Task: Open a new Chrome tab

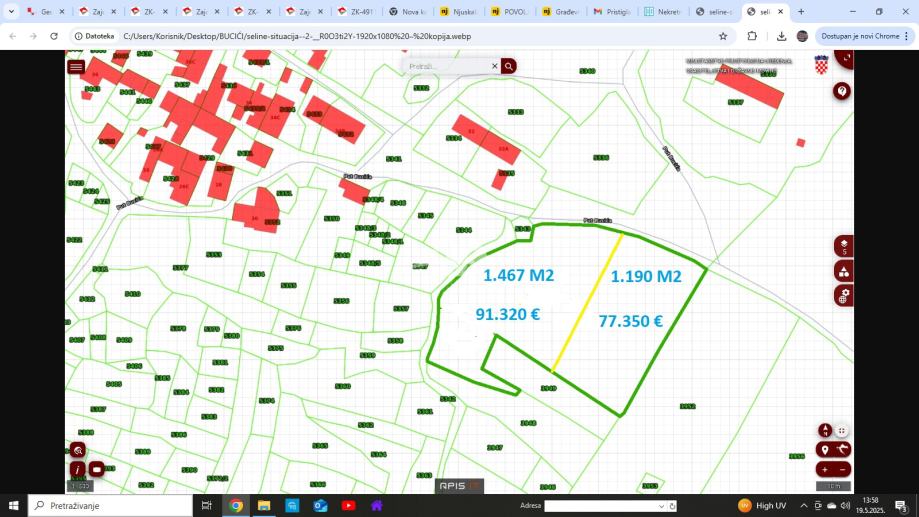Action: [801, 12]
